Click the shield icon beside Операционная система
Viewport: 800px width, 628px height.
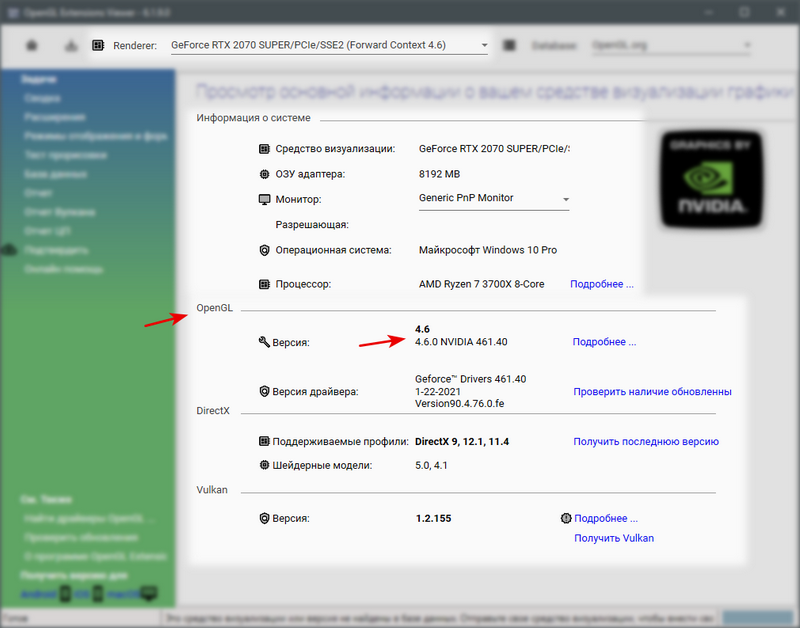264,250
